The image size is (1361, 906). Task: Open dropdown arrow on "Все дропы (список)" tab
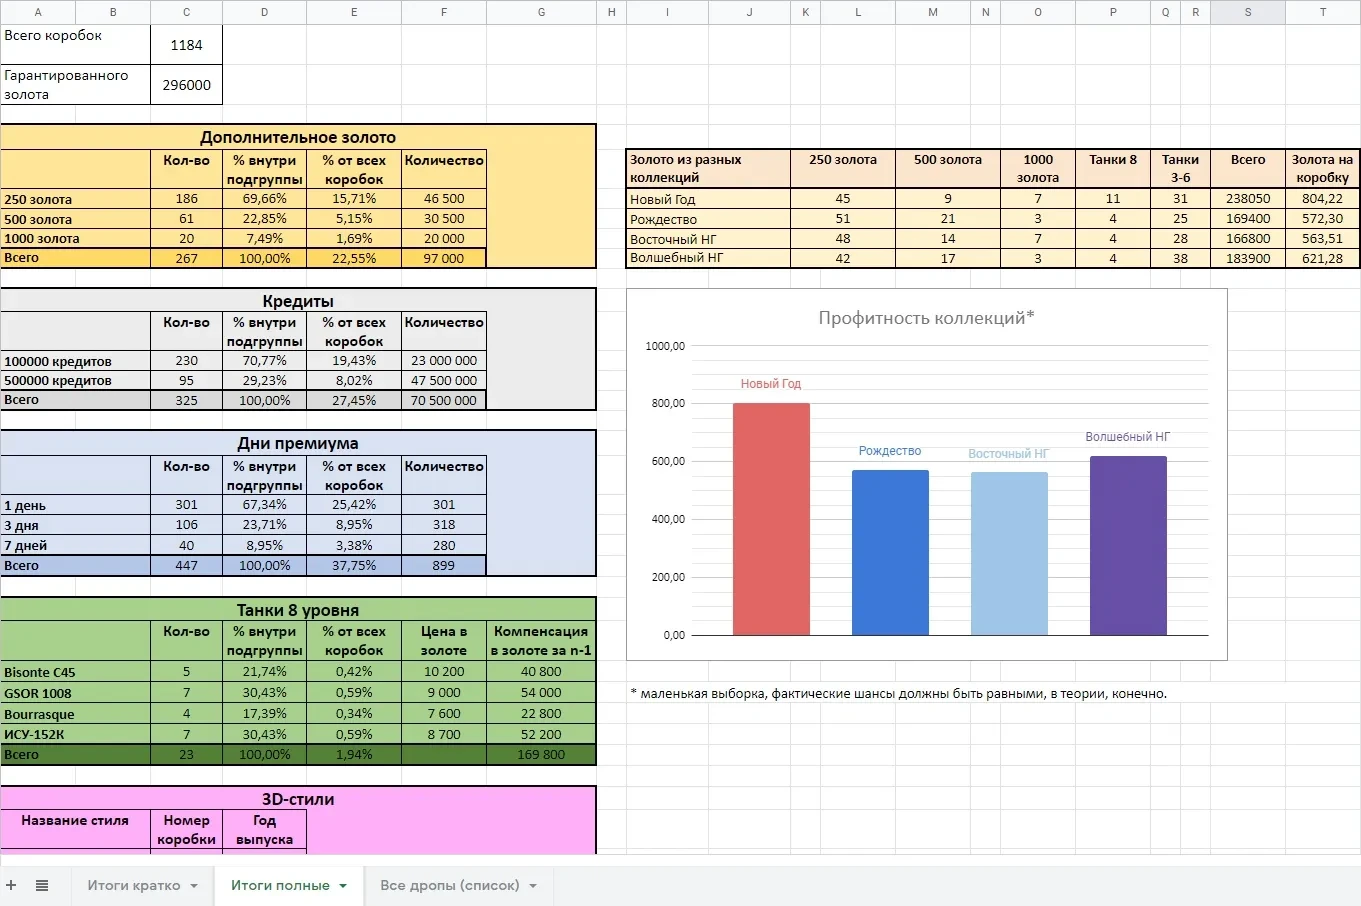coord(533,886)
